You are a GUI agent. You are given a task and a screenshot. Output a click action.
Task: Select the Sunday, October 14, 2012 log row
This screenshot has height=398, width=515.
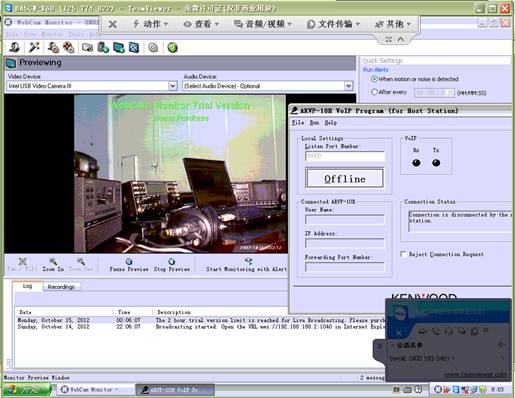click(200, 327)
